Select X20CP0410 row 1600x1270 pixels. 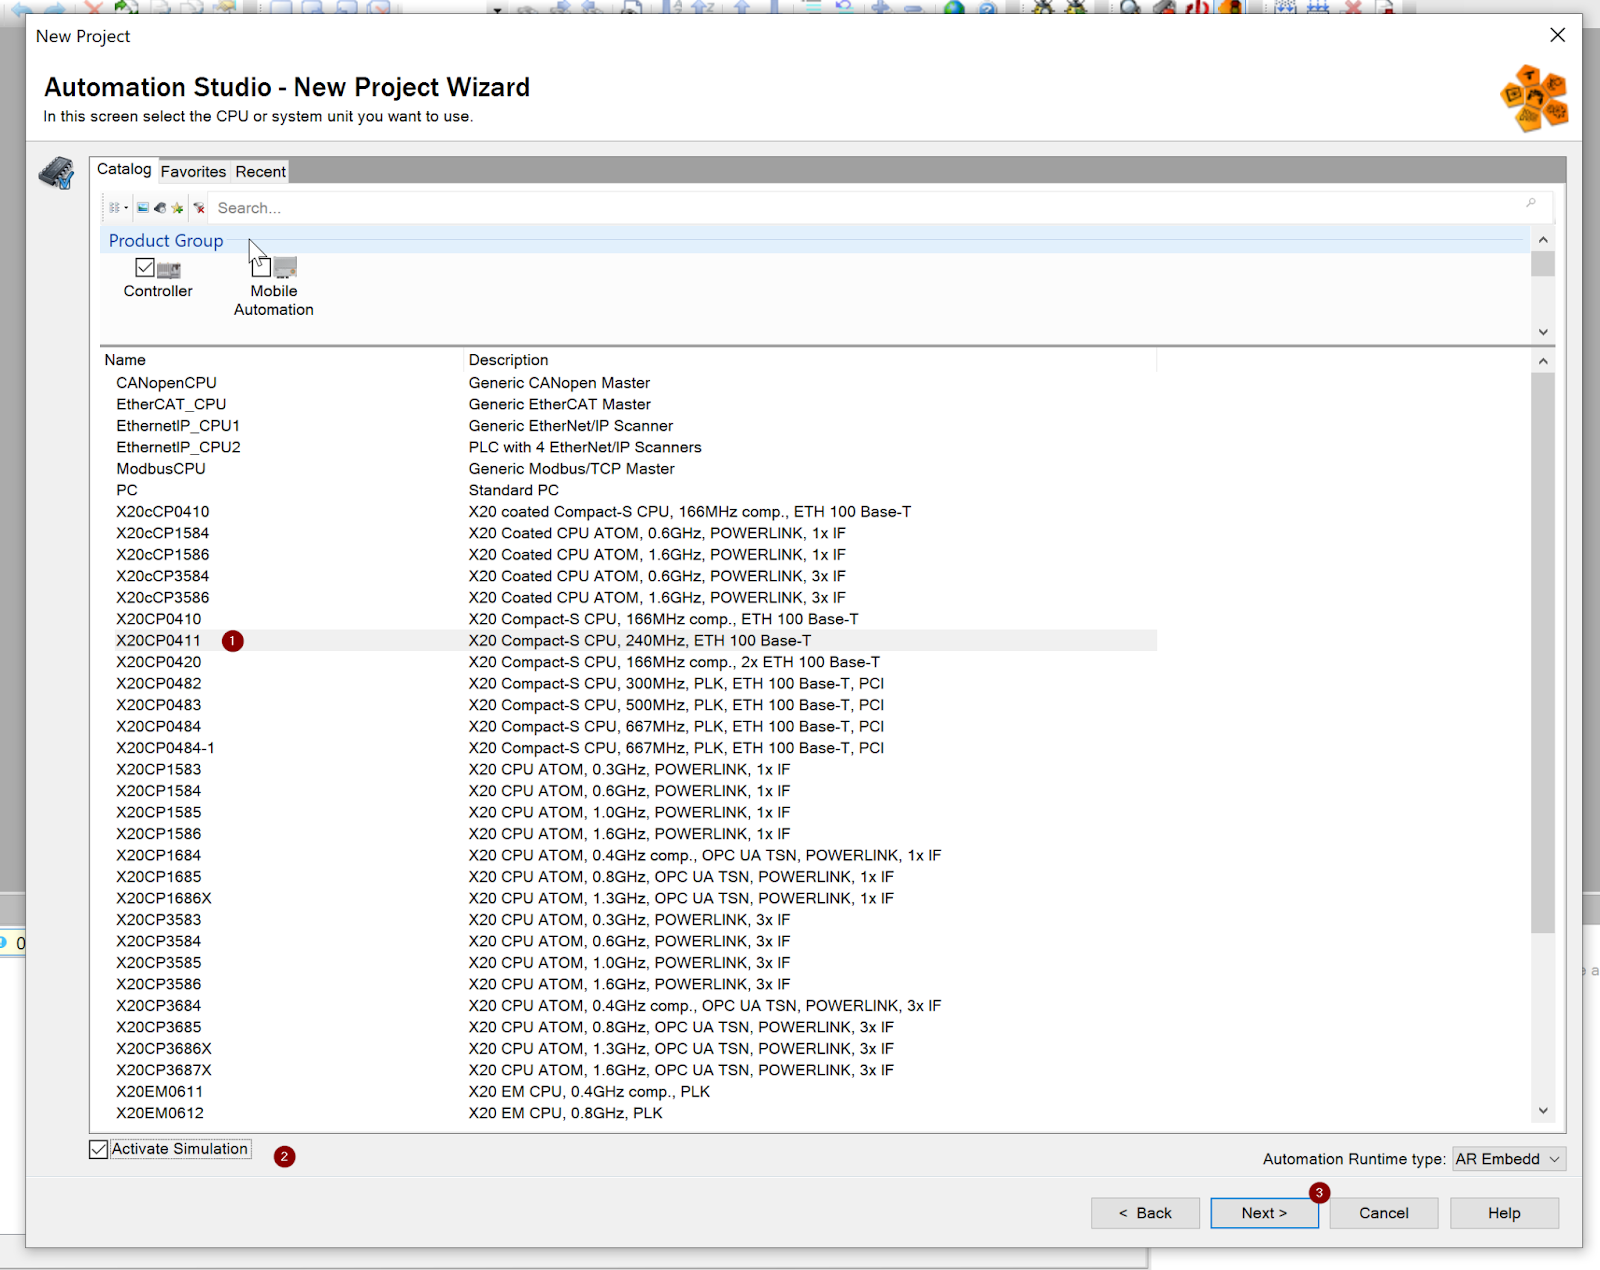coord(630,619)
